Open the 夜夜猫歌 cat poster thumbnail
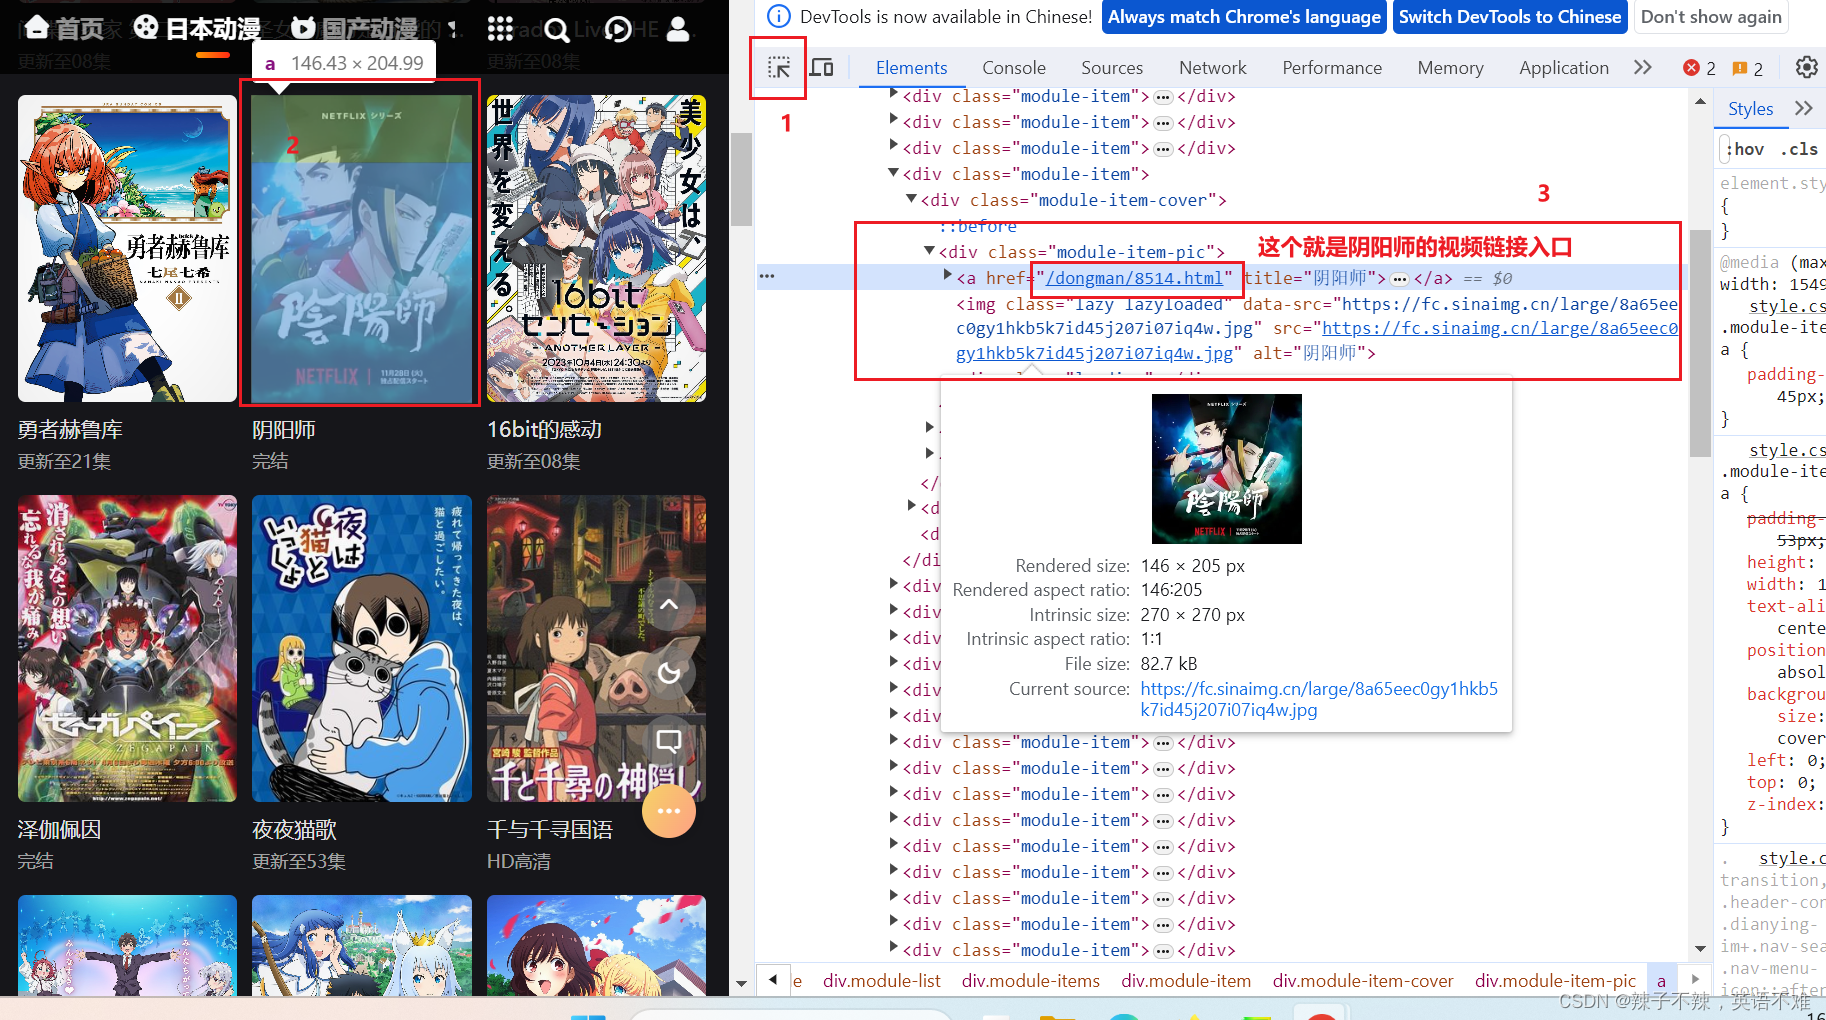The height and width of the screenshot is (1020, 1826). tap(361, 649)
